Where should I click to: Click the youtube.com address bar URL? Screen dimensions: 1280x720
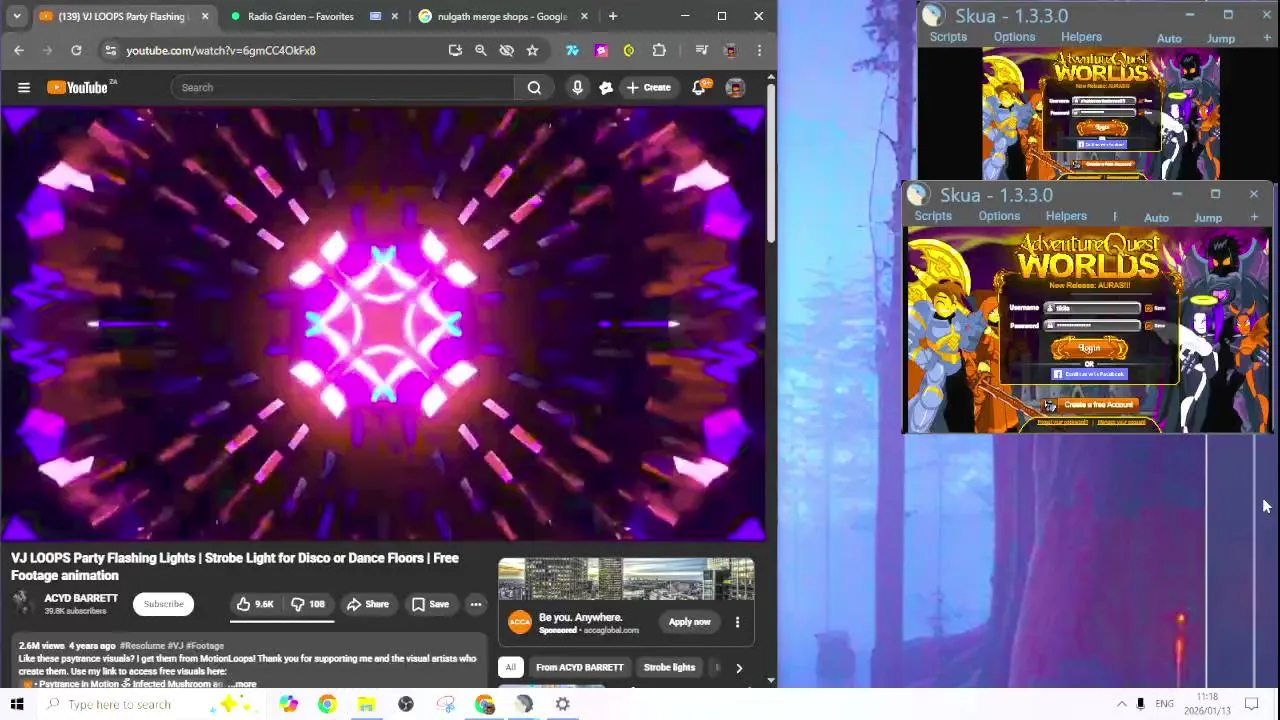click(x=221, y=50)
